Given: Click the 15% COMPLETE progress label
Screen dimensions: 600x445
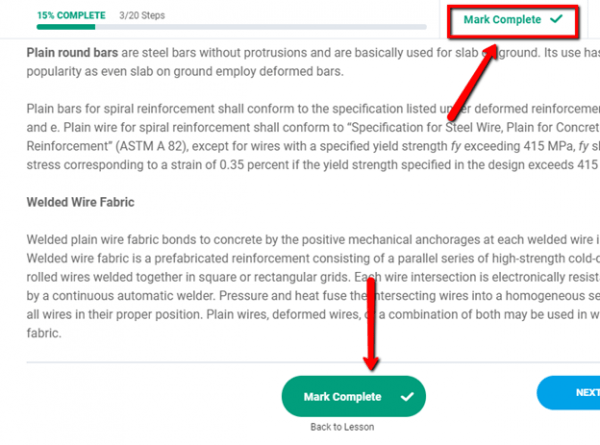Looking at the screenshot, I should point(69,17).
